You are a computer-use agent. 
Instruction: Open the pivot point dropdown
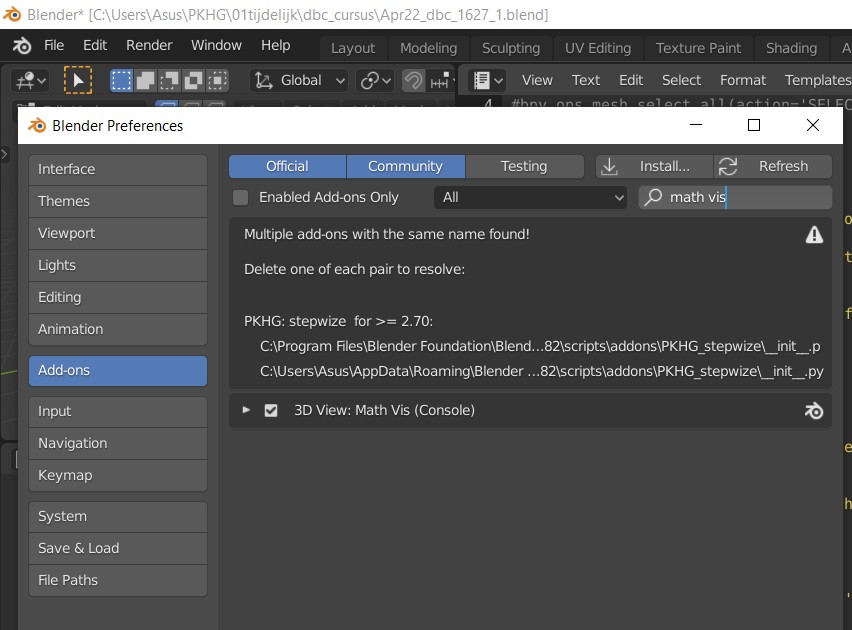[x=375, y=81]
